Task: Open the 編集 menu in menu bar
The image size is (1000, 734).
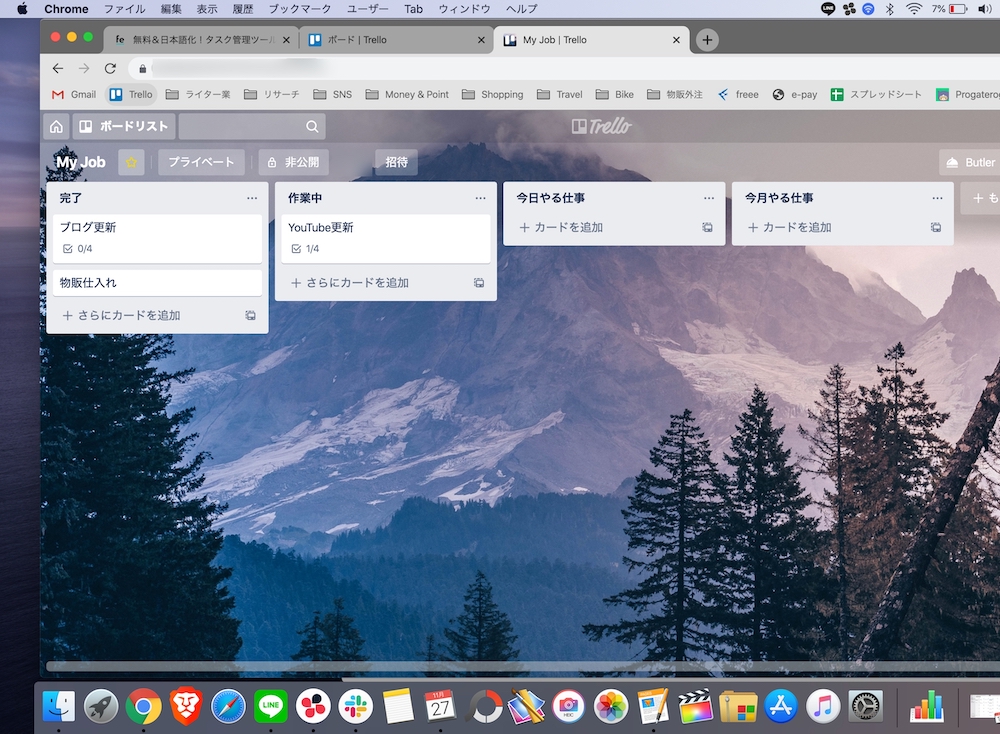Action: [x=171, y=9]
